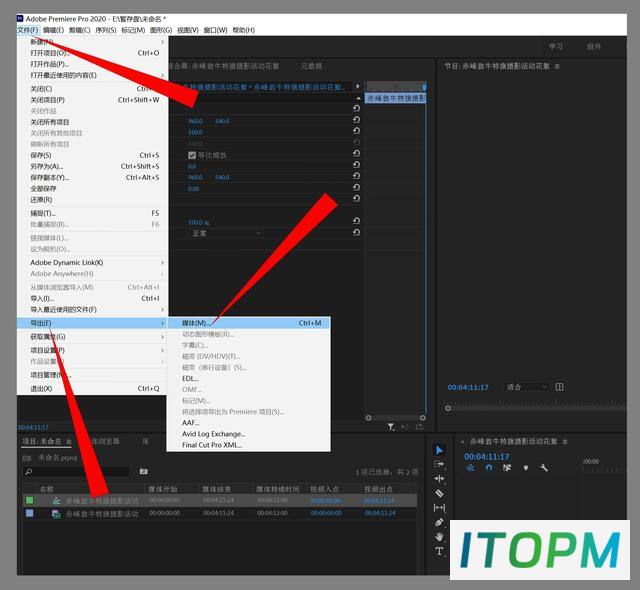Open the 编辑(E) menu

pyautogui.click(x=53, y=30)
